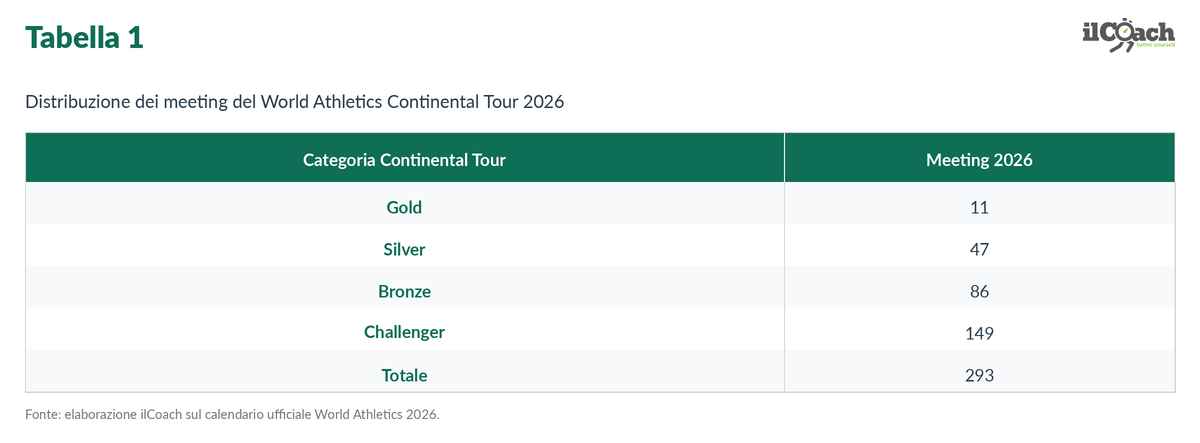This screenshot has height=443, width=1200.
Task: Click the Meeting 2026 column header
Action: click(979, 160)
